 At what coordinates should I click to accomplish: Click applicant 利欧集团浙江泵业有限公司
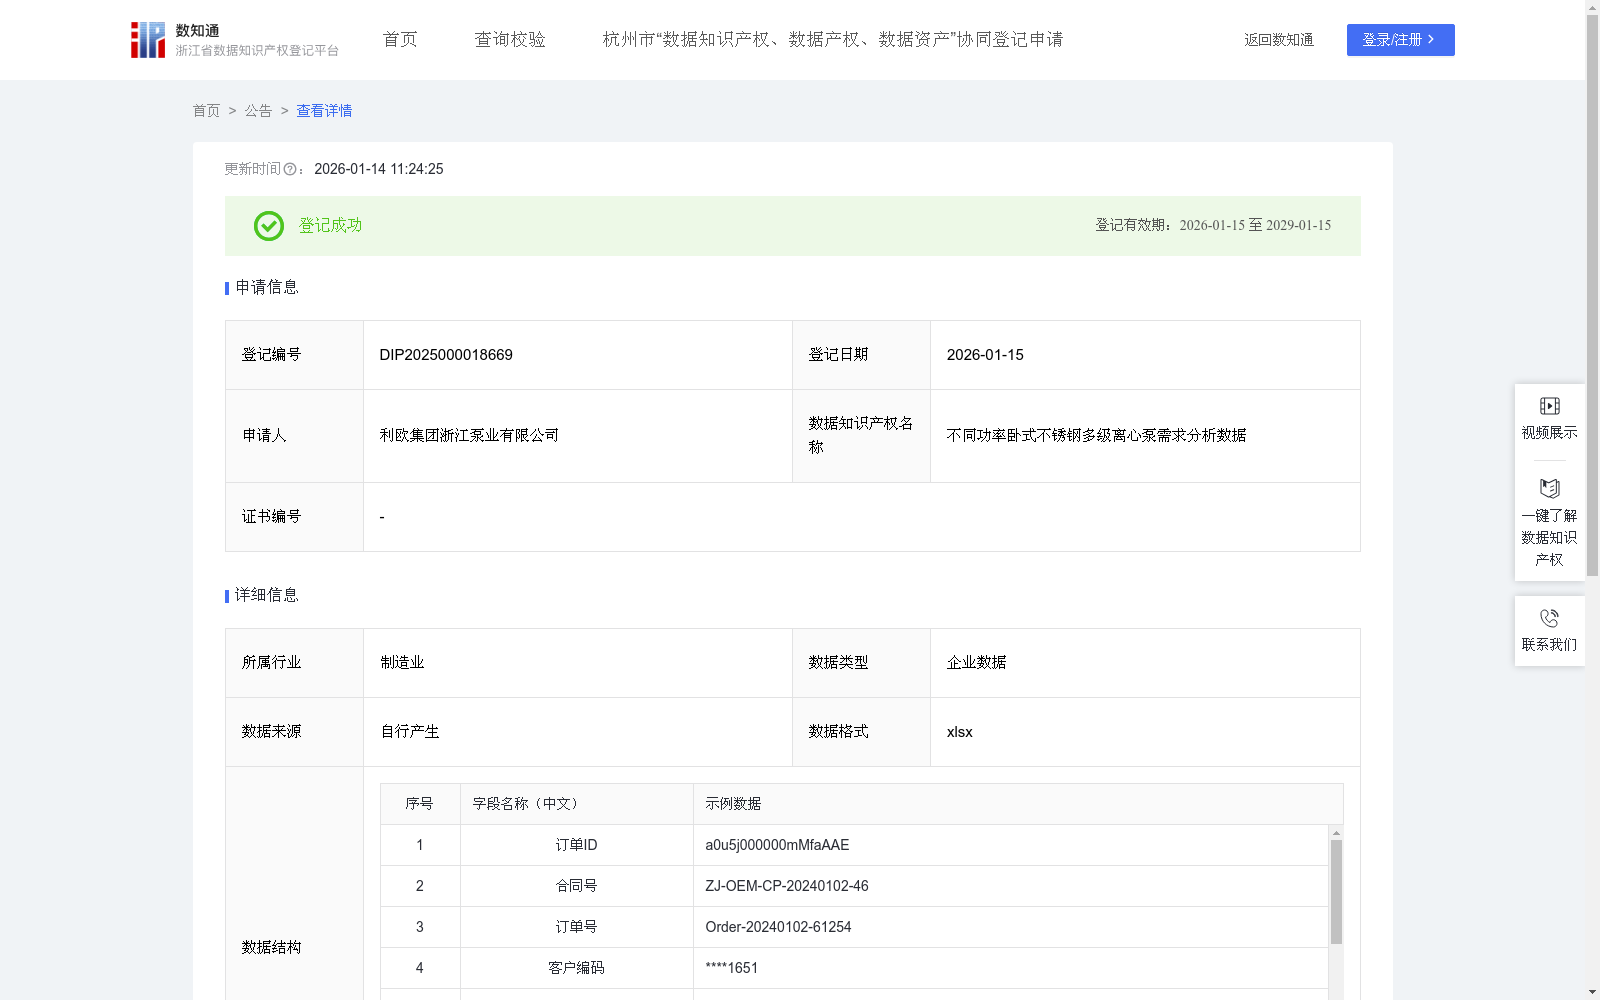[x=469, y=435]
